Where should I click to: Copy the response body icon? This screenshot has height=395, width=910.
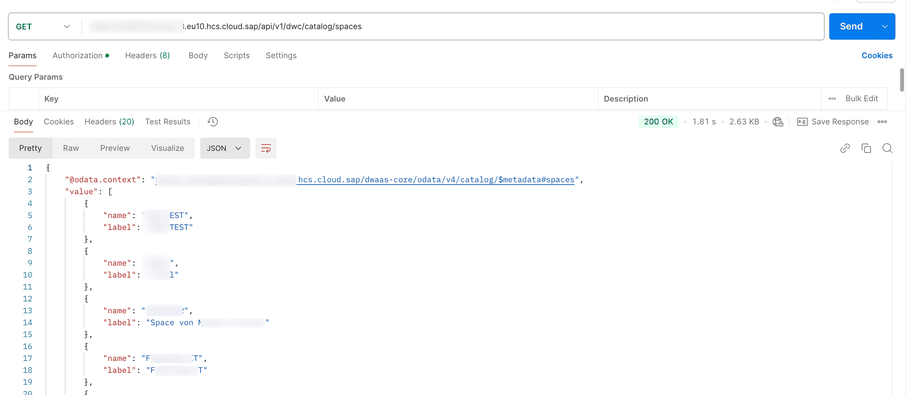point(866,148)
